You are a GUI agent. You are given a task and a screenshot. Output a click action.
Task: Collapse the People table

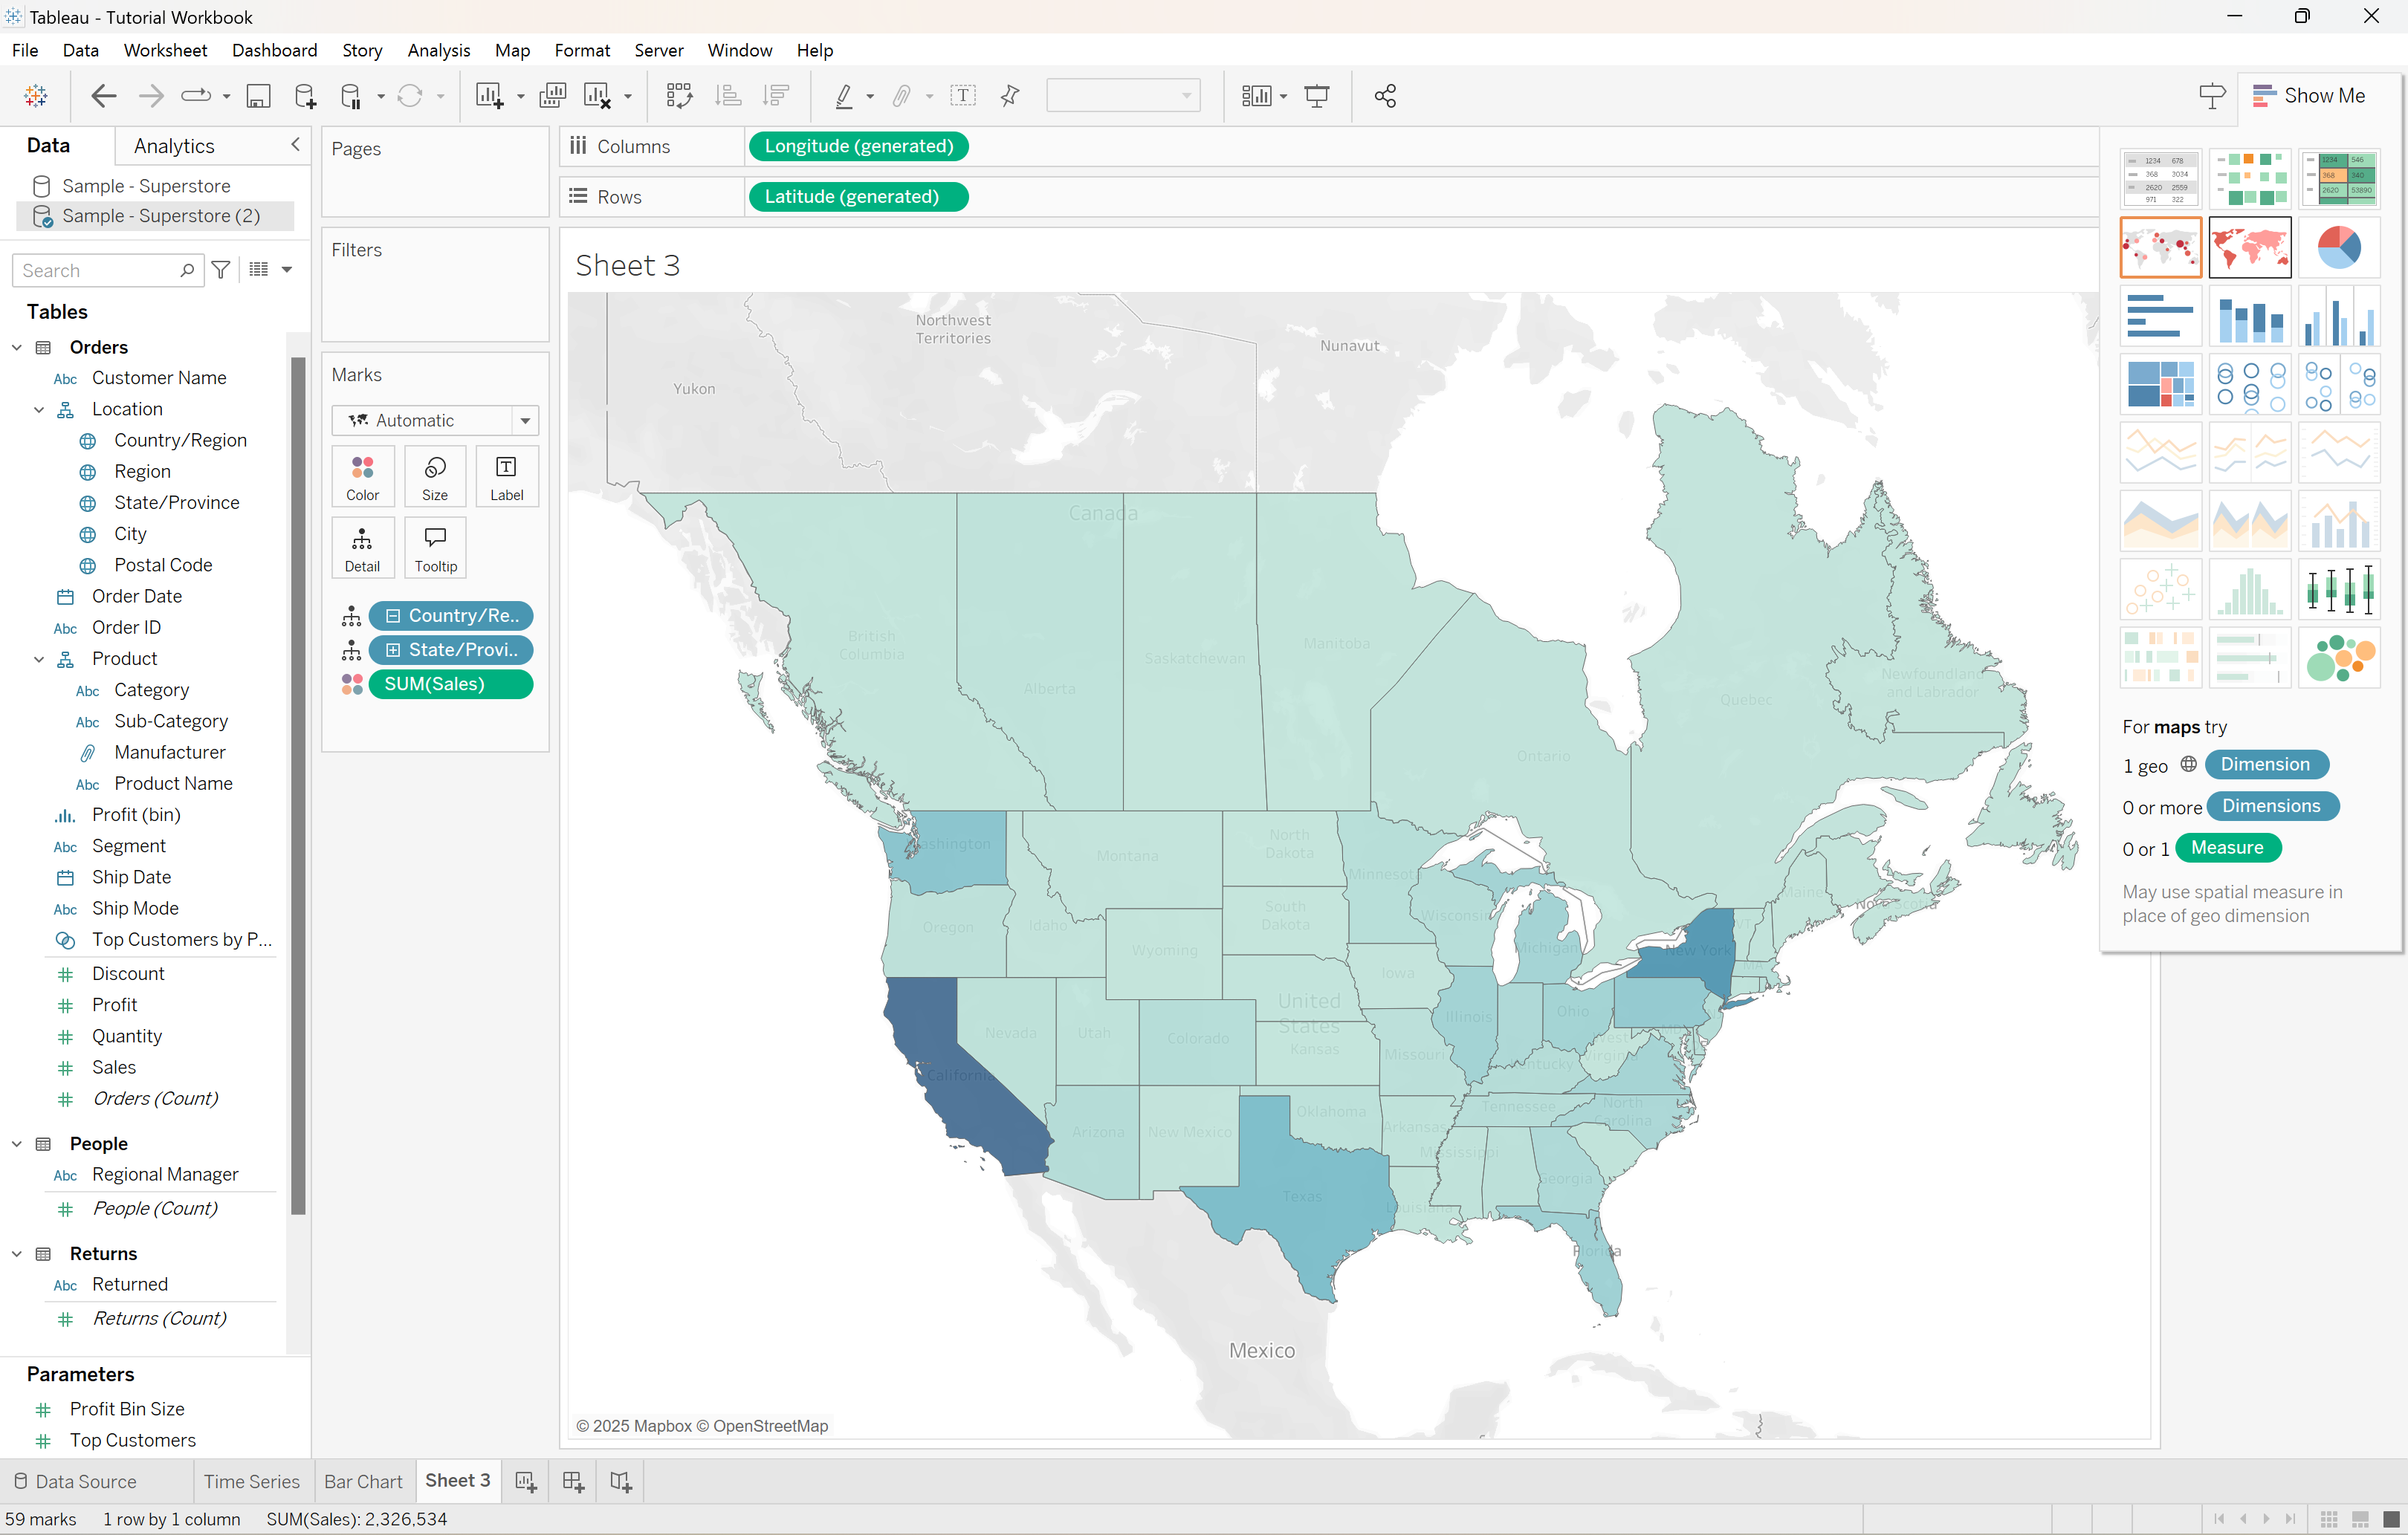point(17,1144)
